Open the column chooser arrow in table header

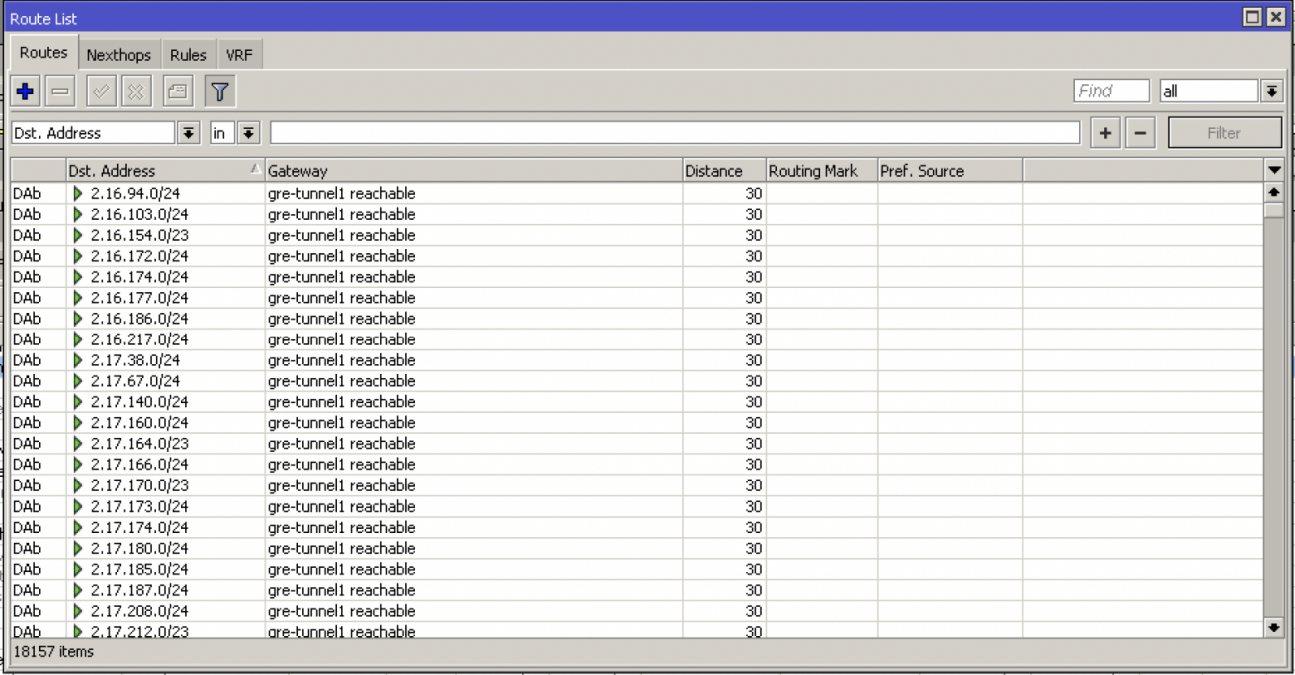1273,171
